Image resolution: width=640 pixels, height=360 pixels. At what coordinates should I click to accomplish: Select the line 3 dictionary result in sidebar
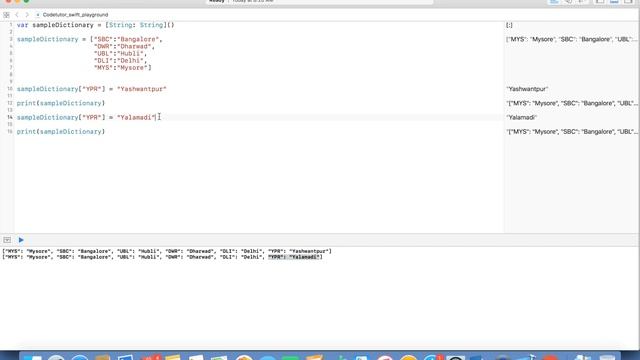tap(571, 39)
